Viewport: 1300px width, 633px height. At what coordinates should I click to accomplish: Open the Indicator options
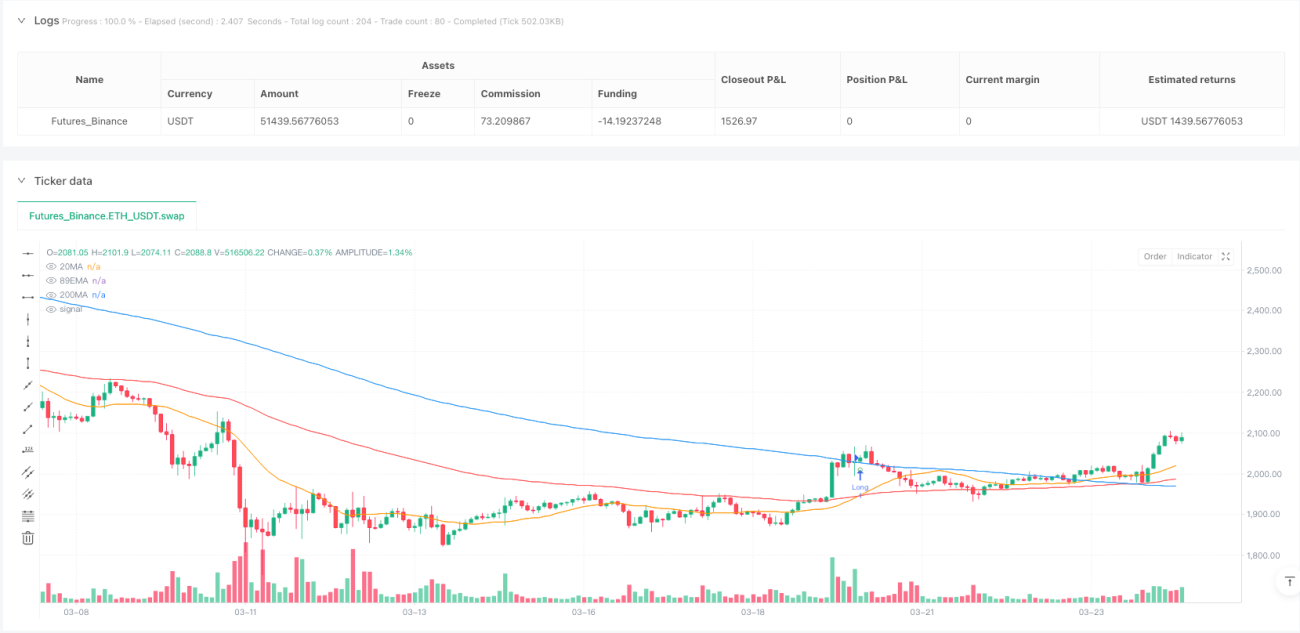point(1194,257)
